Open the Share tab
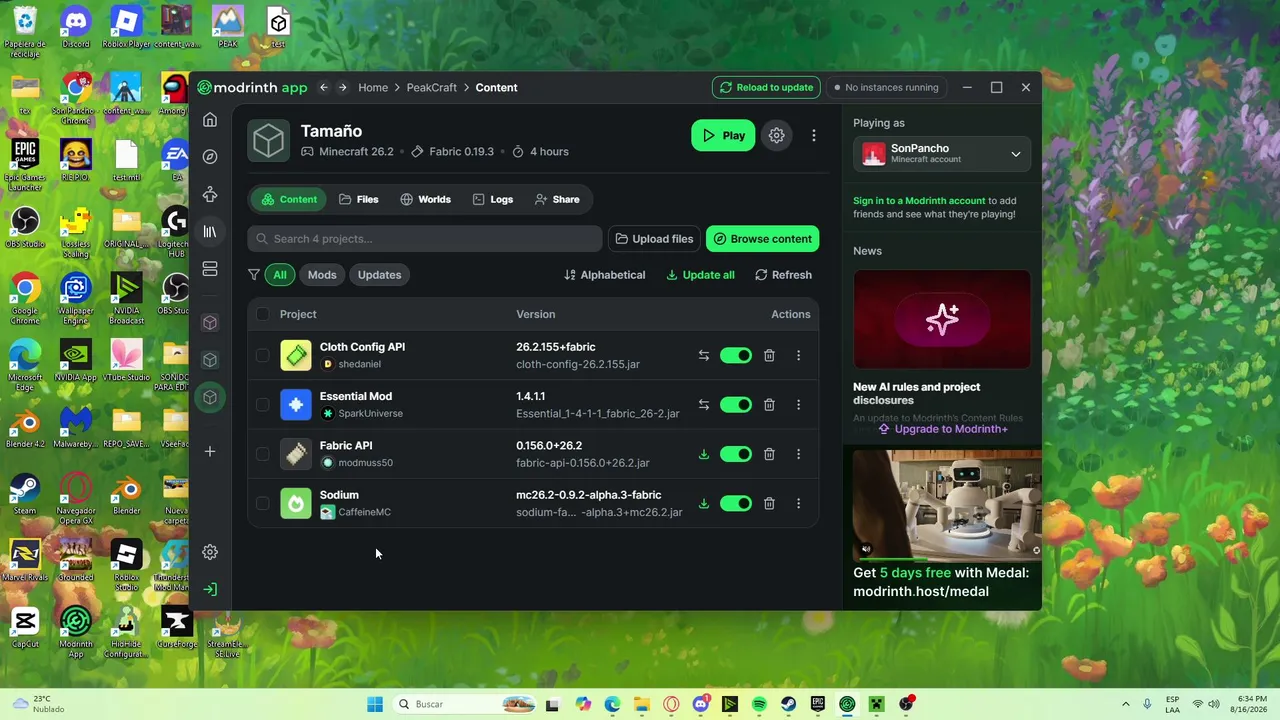 557,199
